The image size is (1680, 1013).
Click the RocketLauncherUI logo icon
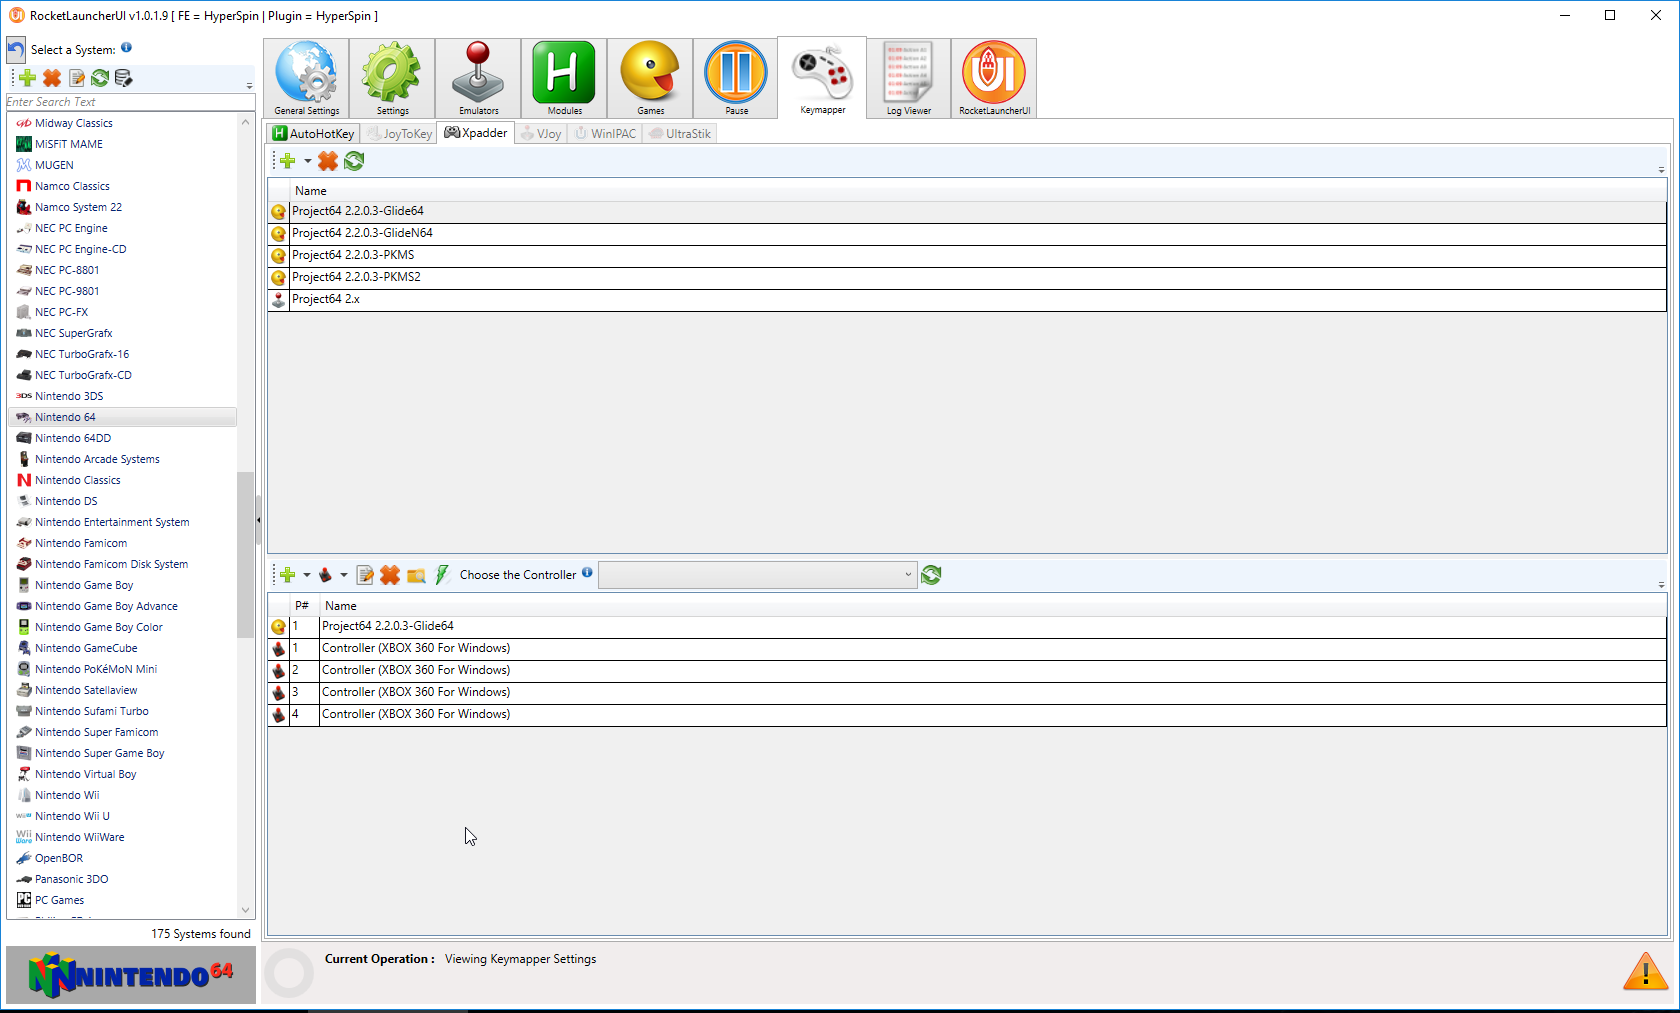coord(994,77)
